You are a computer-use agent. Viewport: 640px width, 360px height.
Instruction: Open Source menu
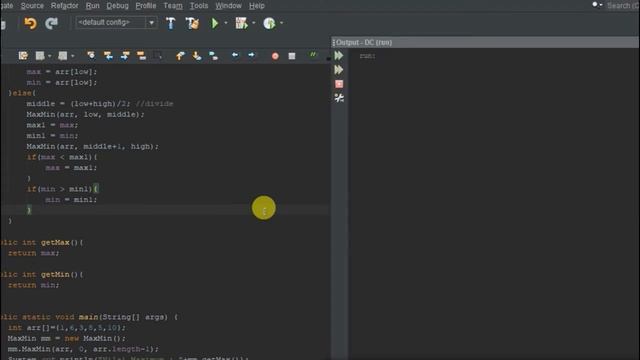[32, 6]
